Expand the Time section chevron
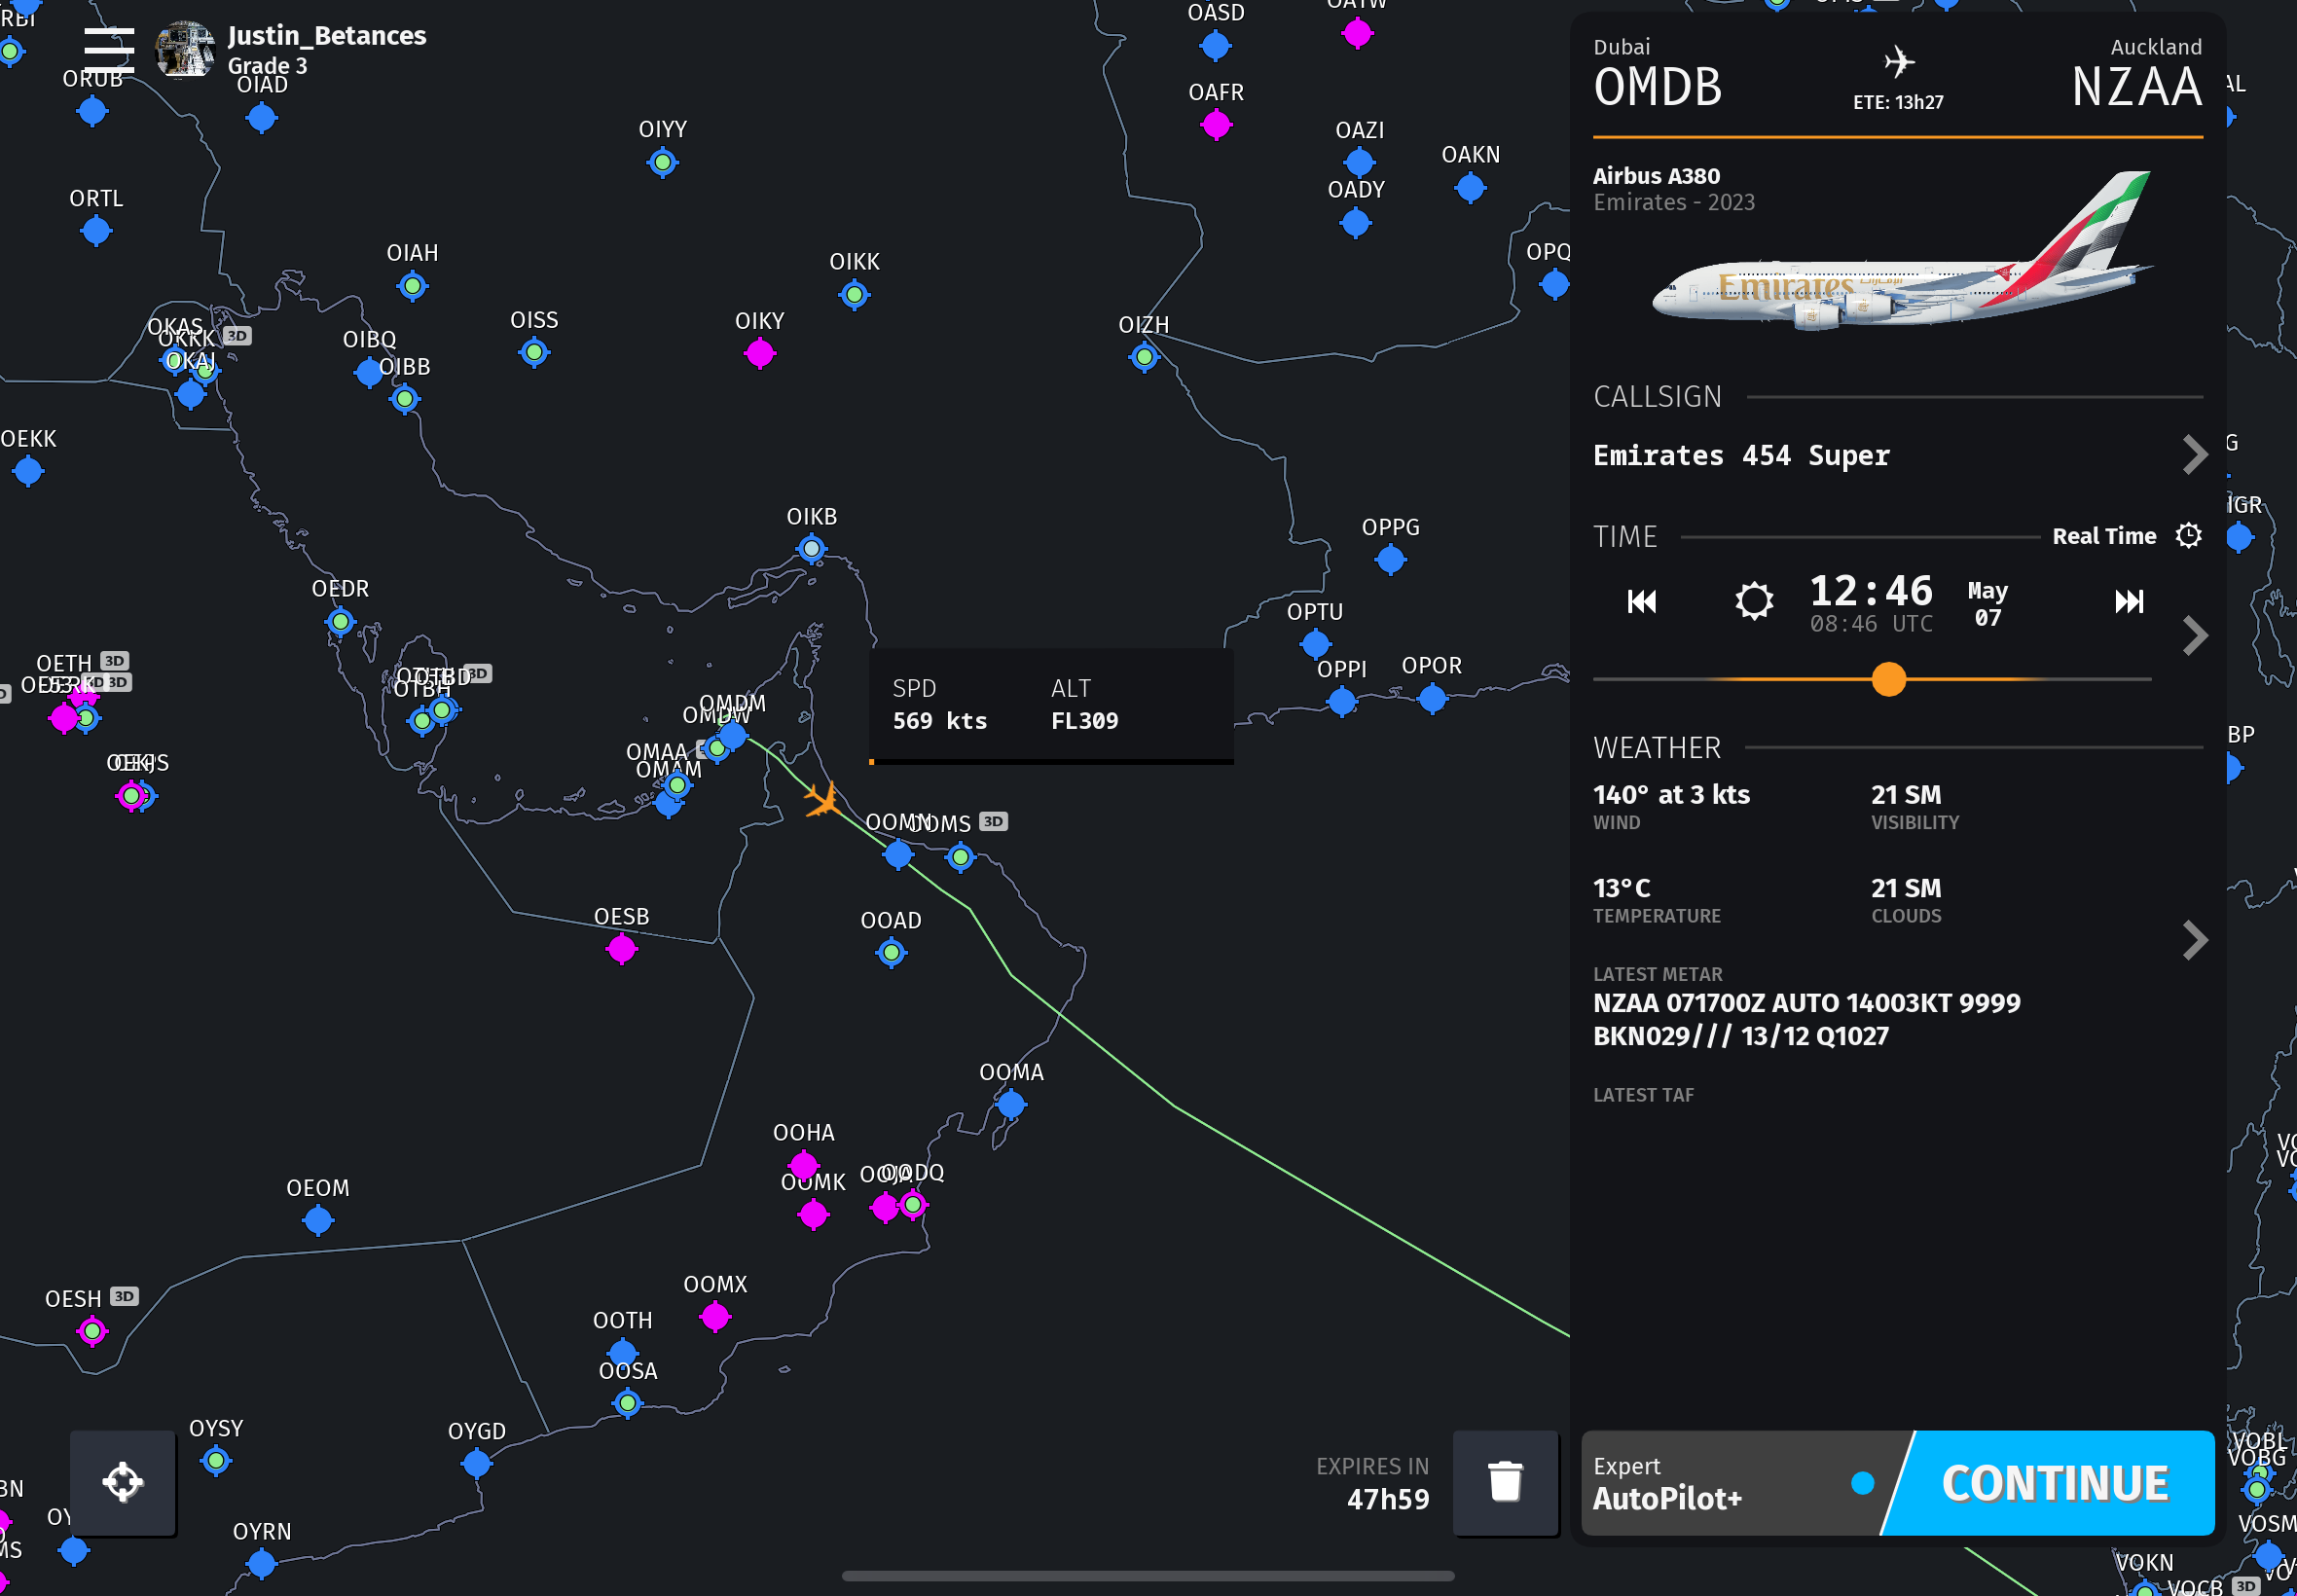 (x=2194, y=636)
